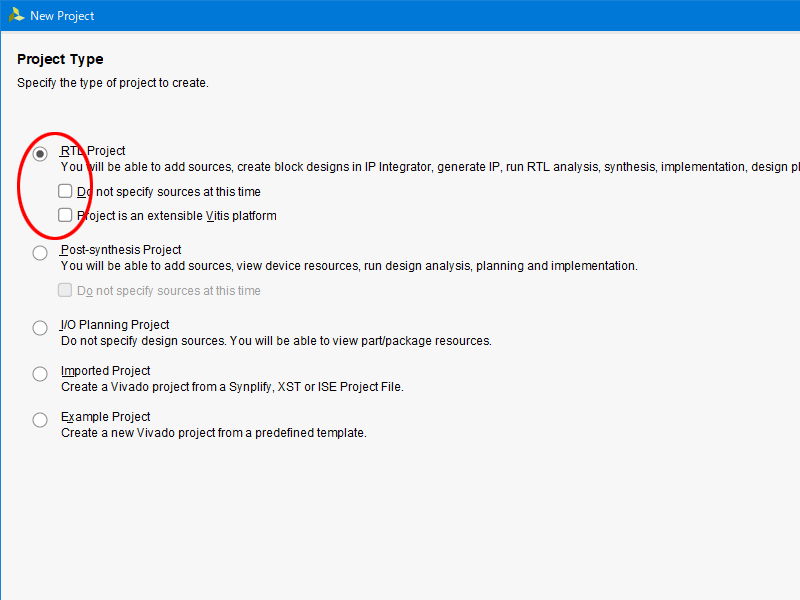Click the 'Post-synthesis Project' label text
The width and height of the screenshot is (800, 600).
point(121,250)
